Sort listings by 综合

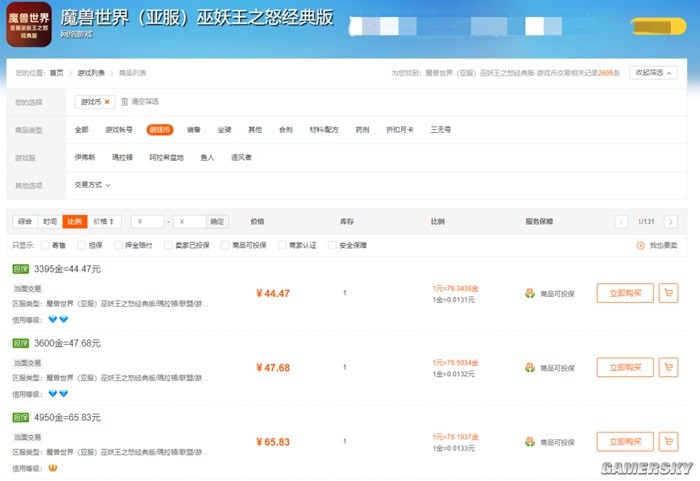click(25, 222)
